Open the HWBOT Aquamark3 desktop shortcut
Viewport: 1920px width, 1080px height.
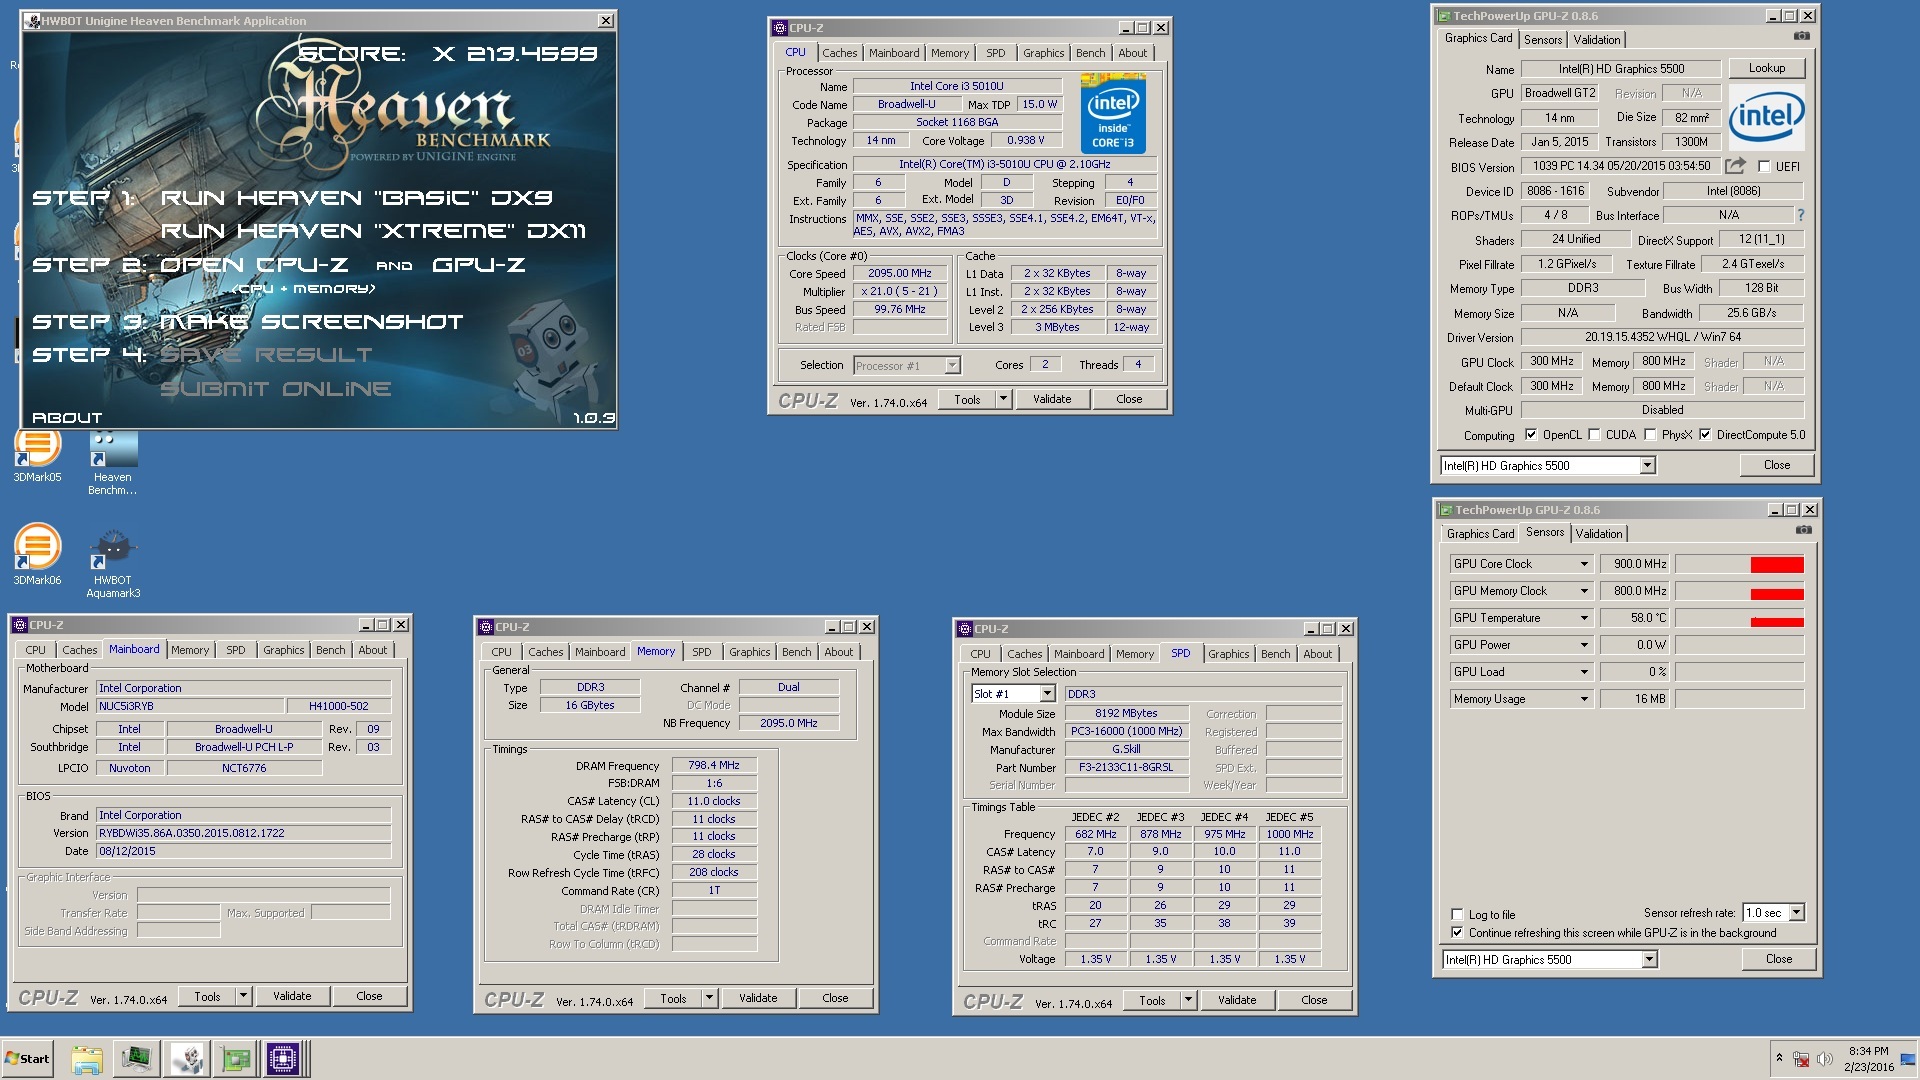click(113, 563)
